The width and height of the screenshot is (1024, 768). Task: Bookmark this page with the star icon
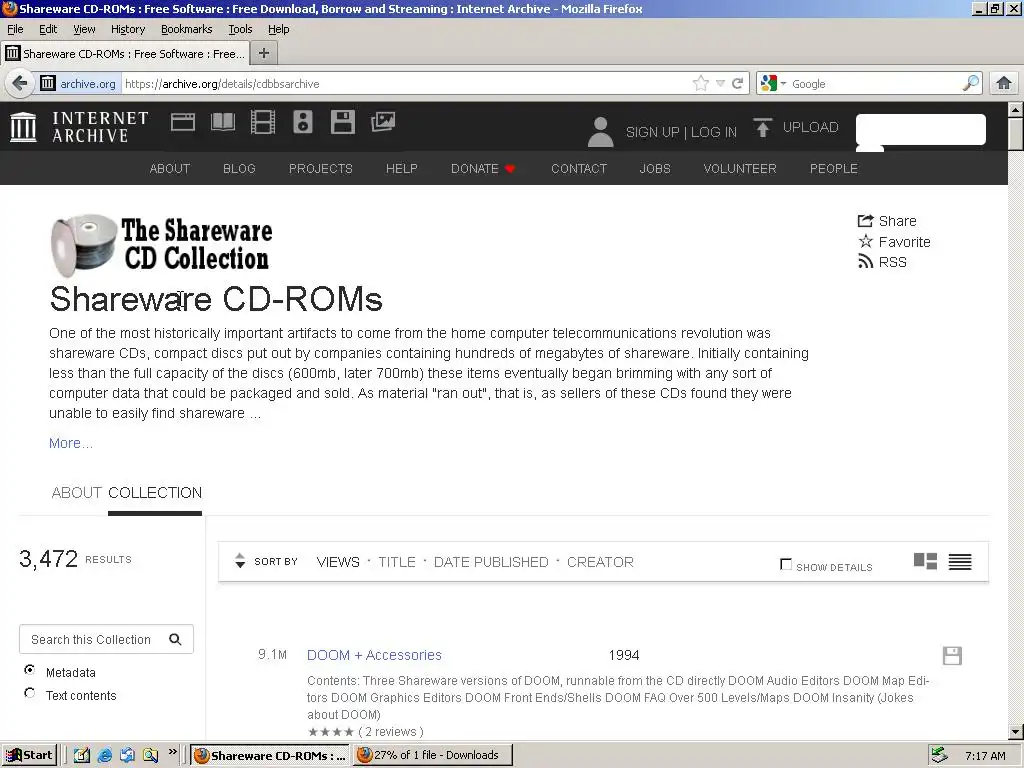click(701, 84)
